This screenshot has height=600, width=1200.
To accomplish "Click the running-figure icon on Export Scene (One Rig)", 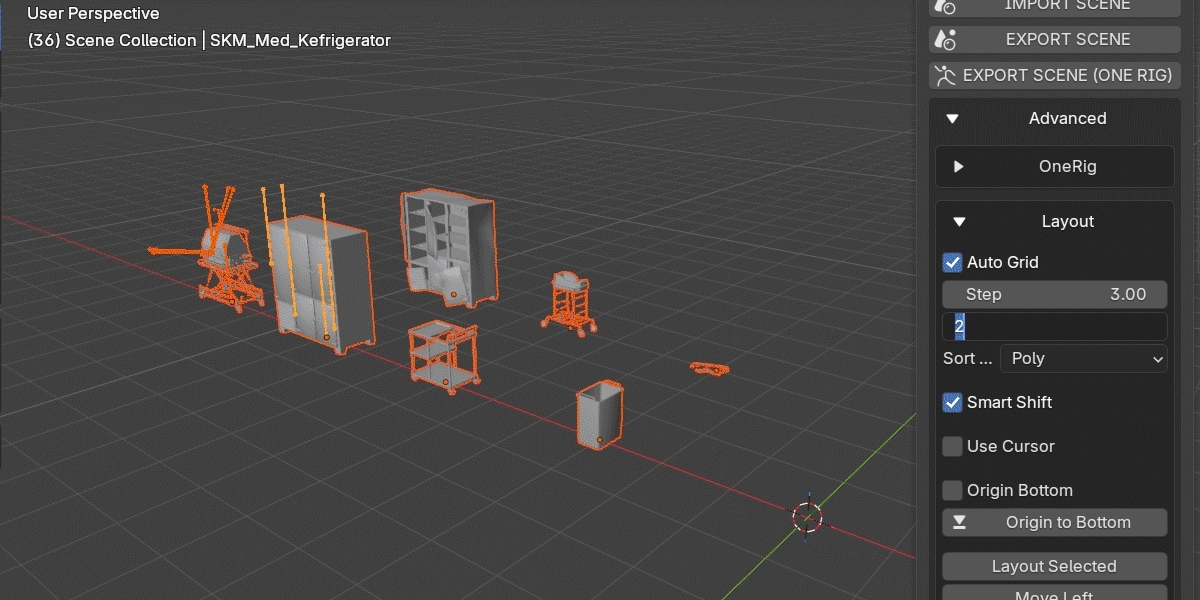I will (945, 75).
